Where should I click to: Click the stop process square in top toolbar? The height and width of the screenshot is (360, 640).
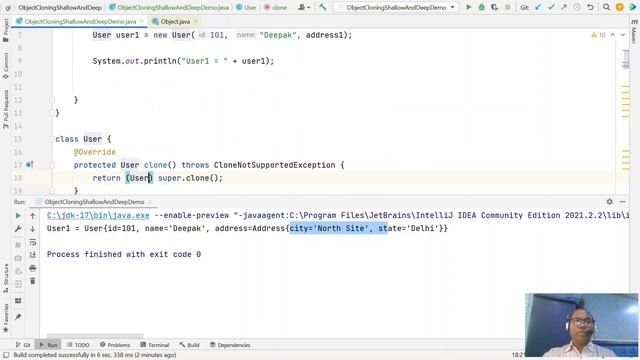coord(507,7)
